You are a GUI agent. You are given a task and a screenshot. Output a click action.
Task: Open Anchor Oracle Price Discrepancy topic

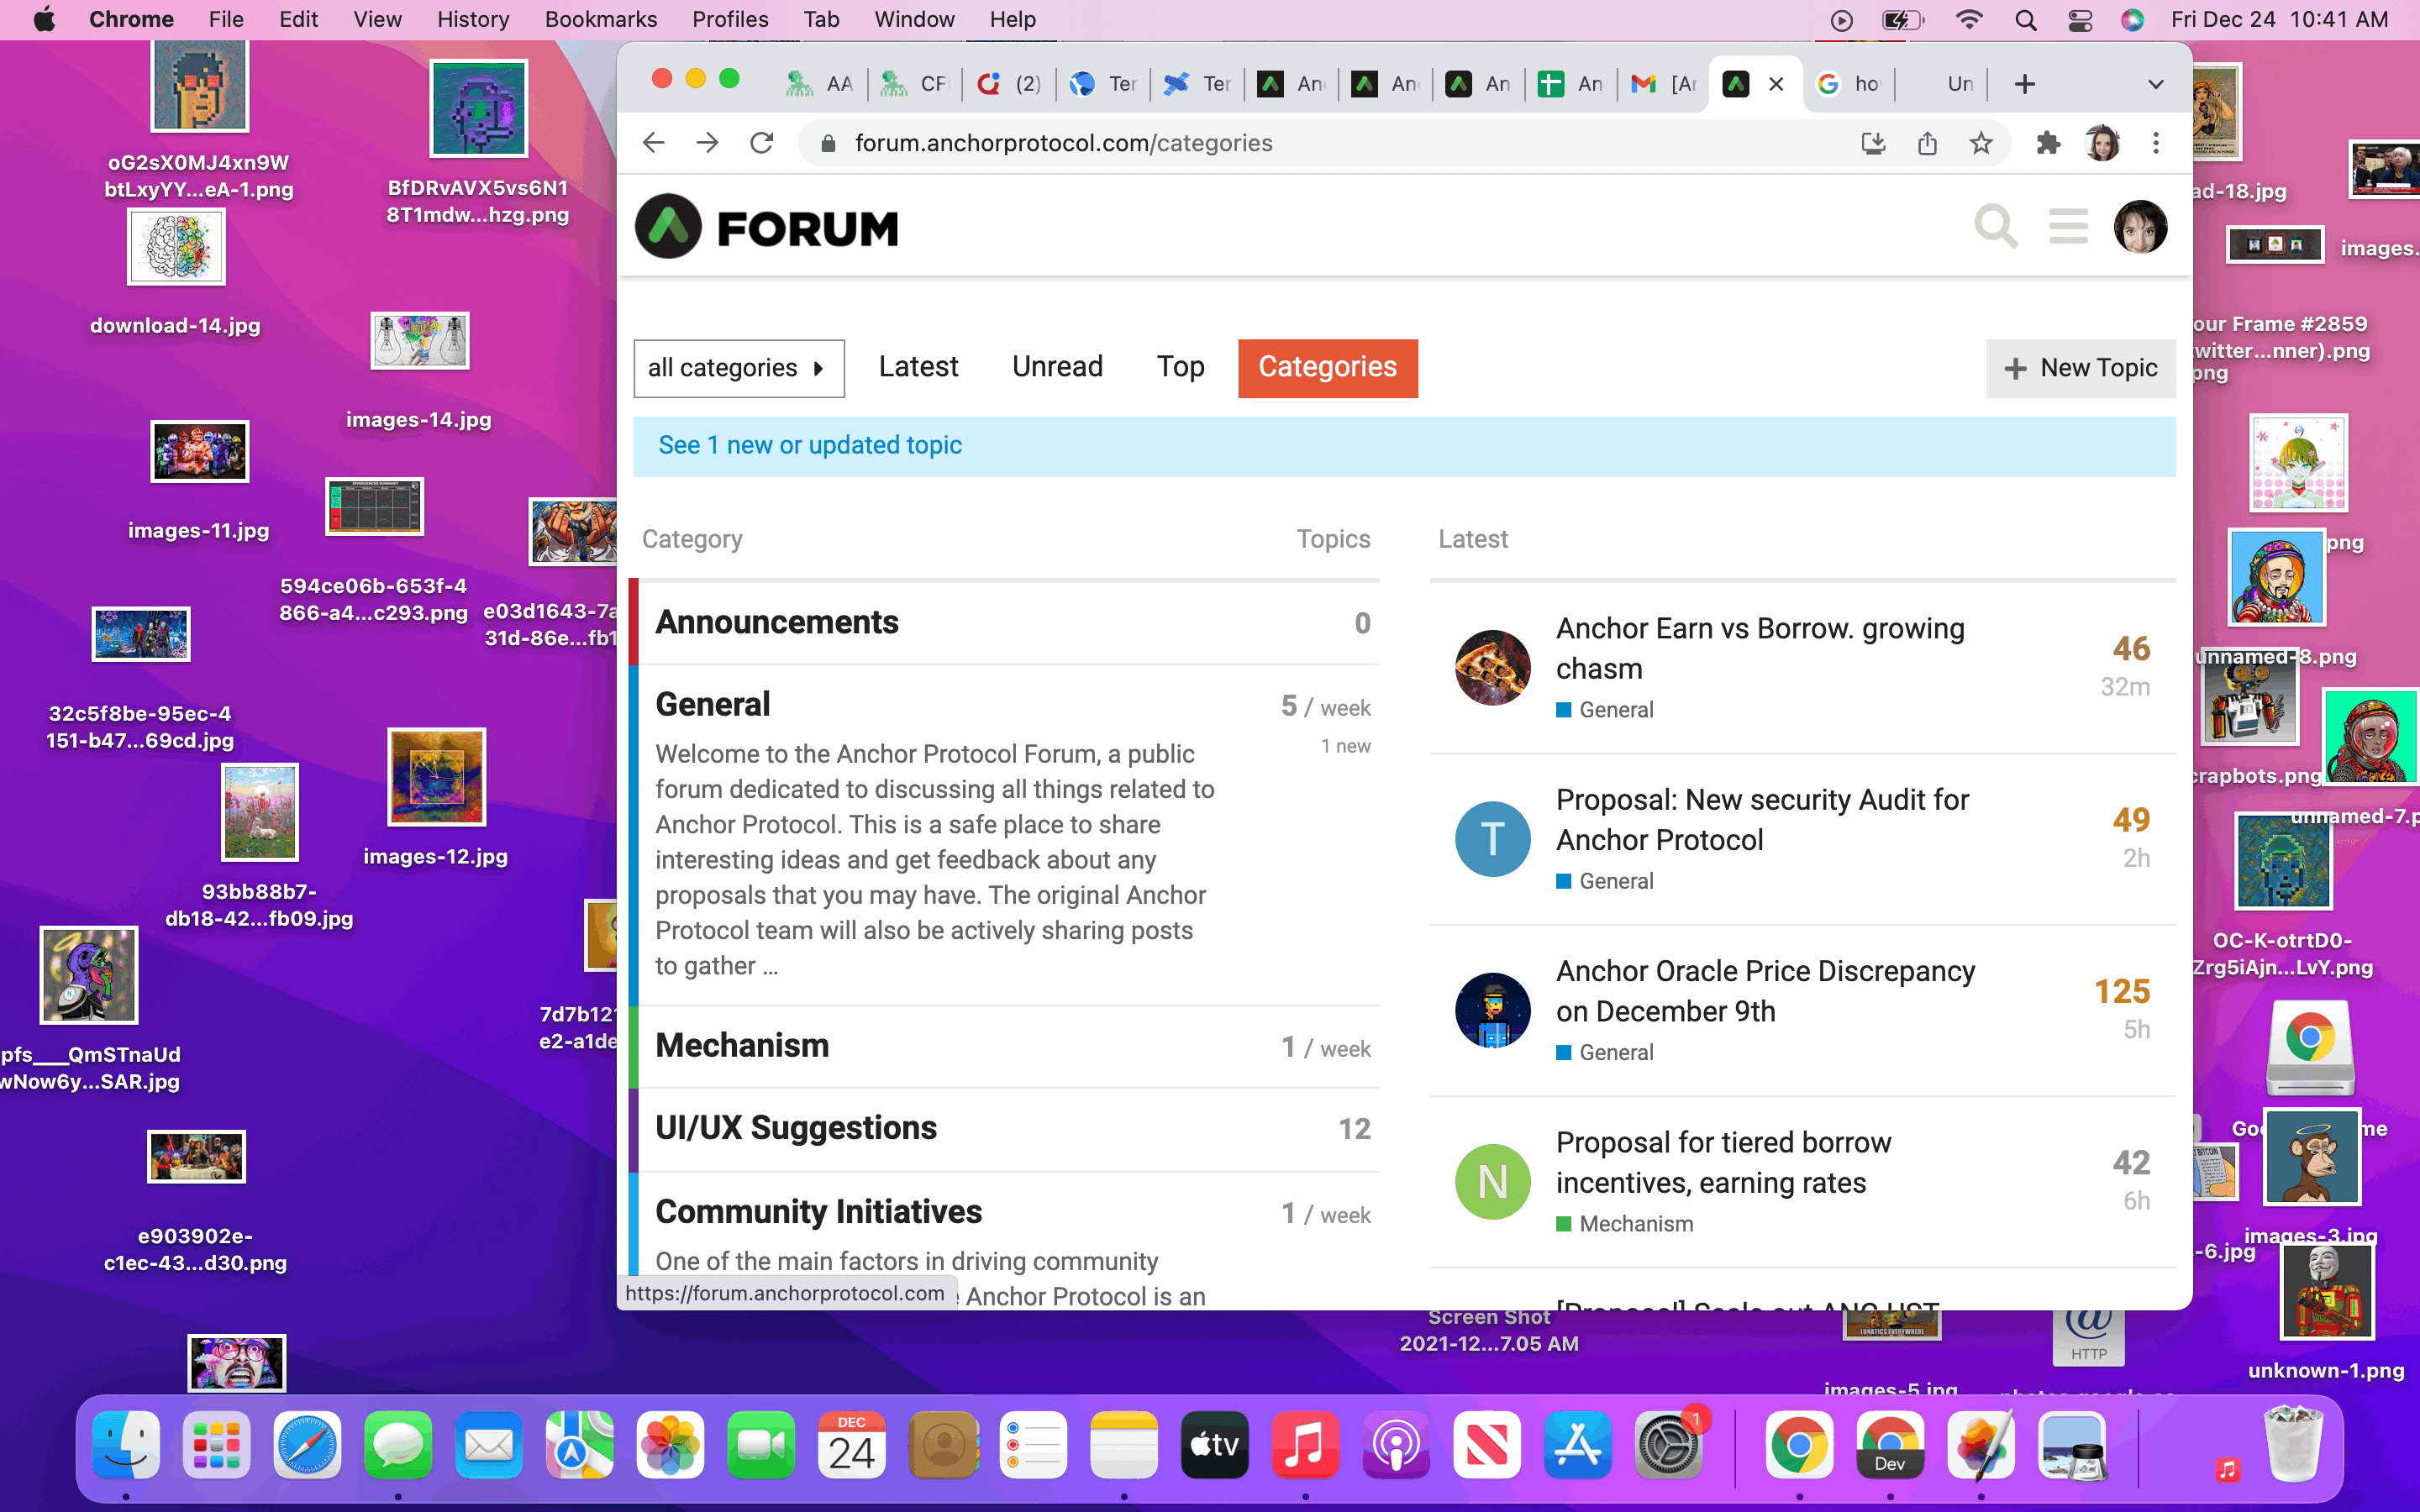pyautogui.click(x=1765, y=990)
